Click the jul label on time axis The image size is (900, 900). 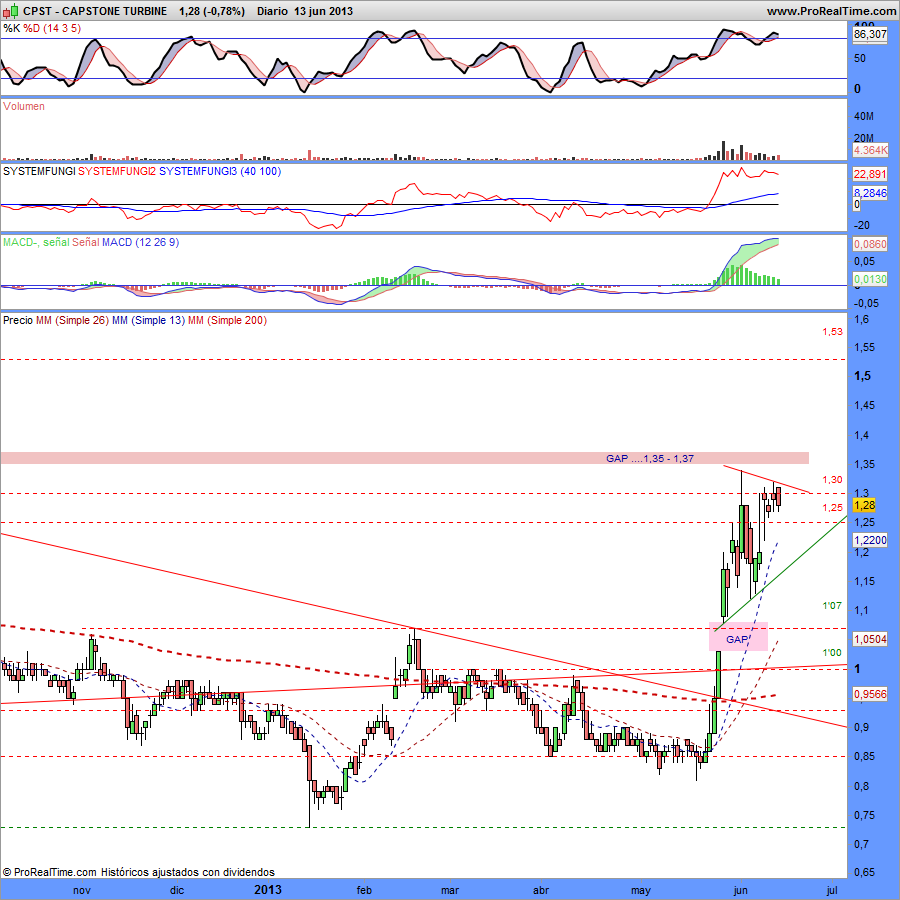click(831, 890)
